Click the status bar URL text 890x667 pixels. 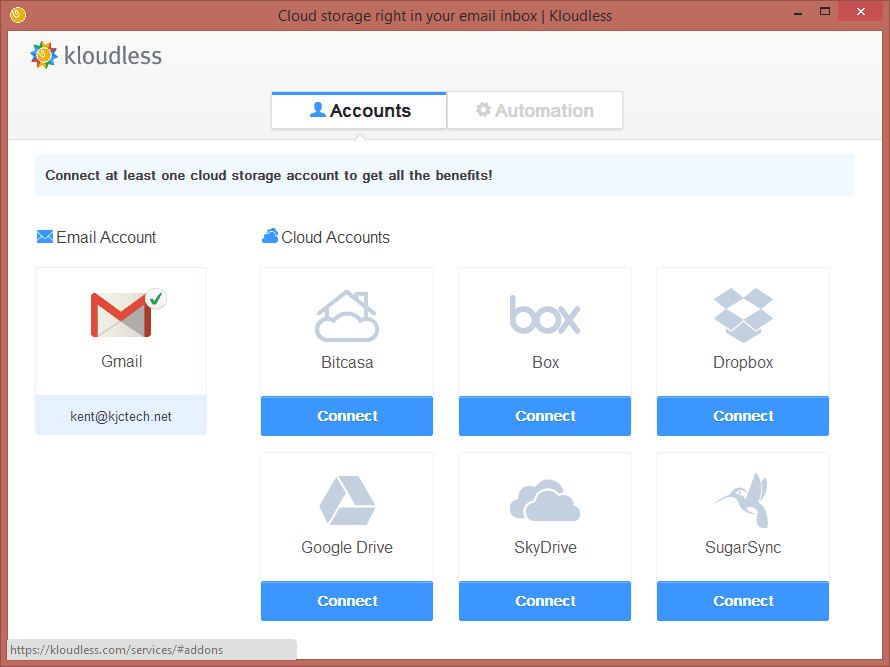(x=117, y=650)
